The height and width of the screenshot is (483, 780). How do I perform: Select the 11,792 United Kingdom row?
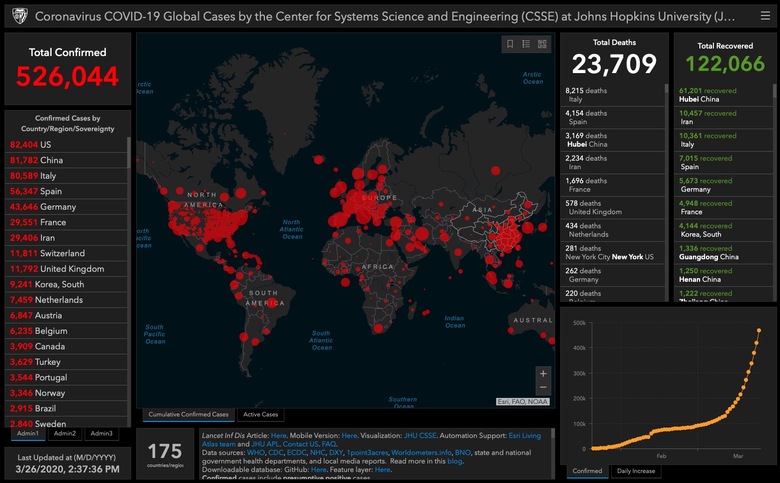click(x=66, y=269)
